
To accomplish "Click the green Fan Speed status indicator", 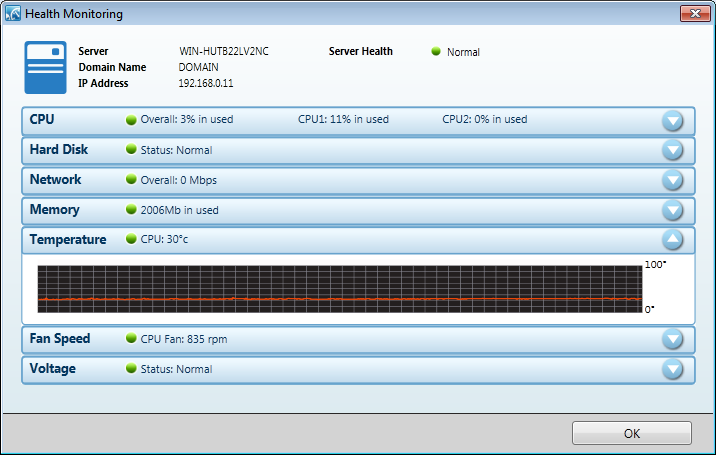I will click(131, 339).
